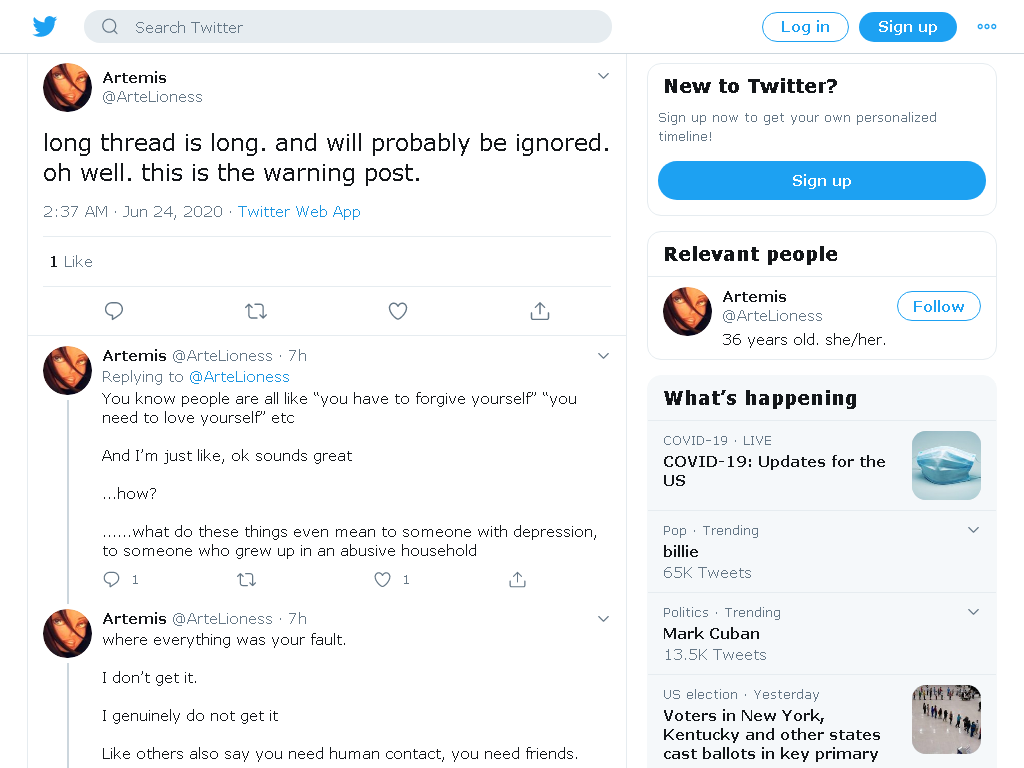Viewport: 1024px width, 768px height.
Task: Follow Artemis in Relevant people
Action: point(938,306)
